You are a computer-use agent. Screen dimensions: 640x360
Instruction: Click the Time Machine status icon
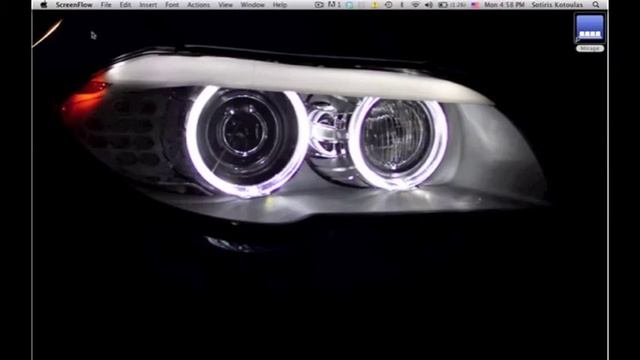click(x=389, y=5)
